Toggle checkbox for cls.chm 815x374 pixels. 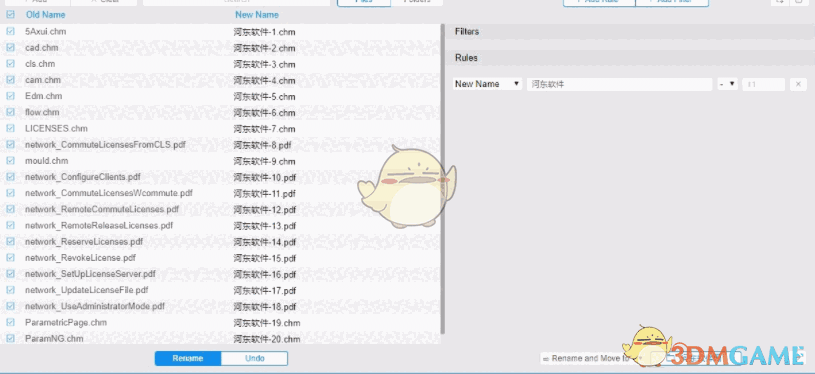(x=10, y=63)
